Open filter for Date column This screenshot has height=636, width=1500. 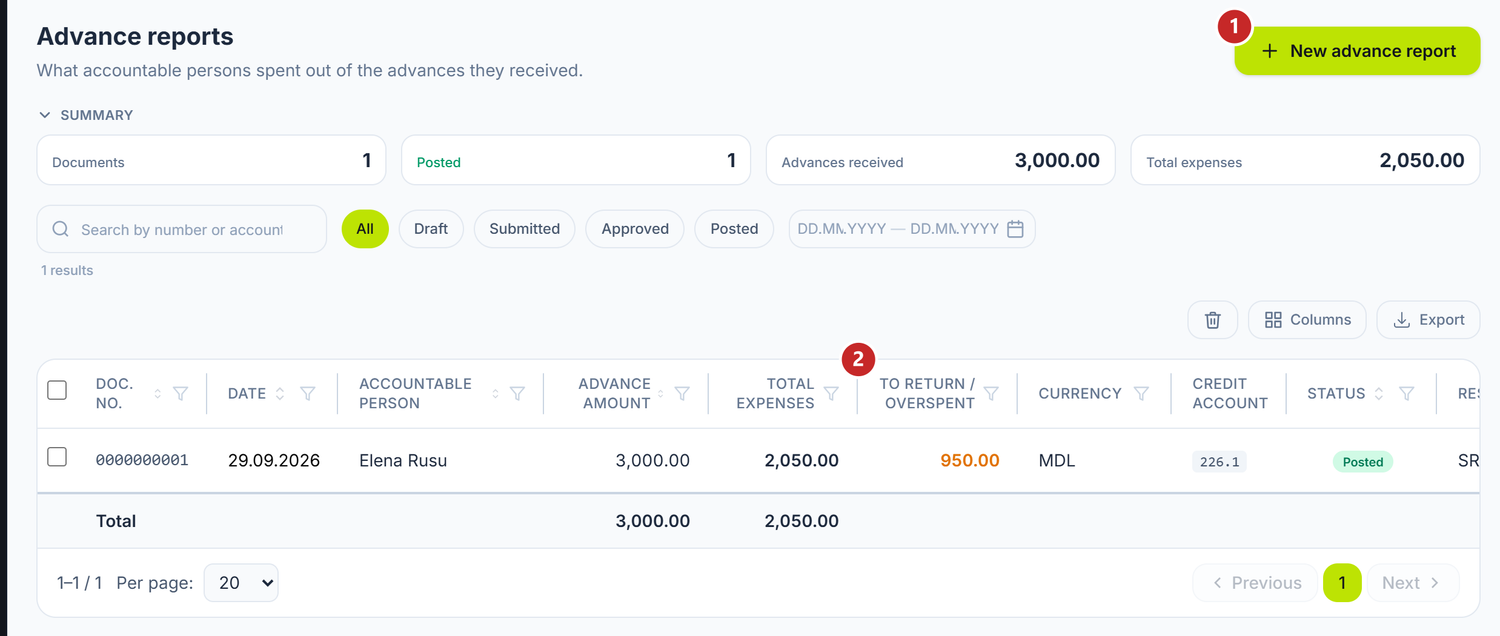click(308, 394)
